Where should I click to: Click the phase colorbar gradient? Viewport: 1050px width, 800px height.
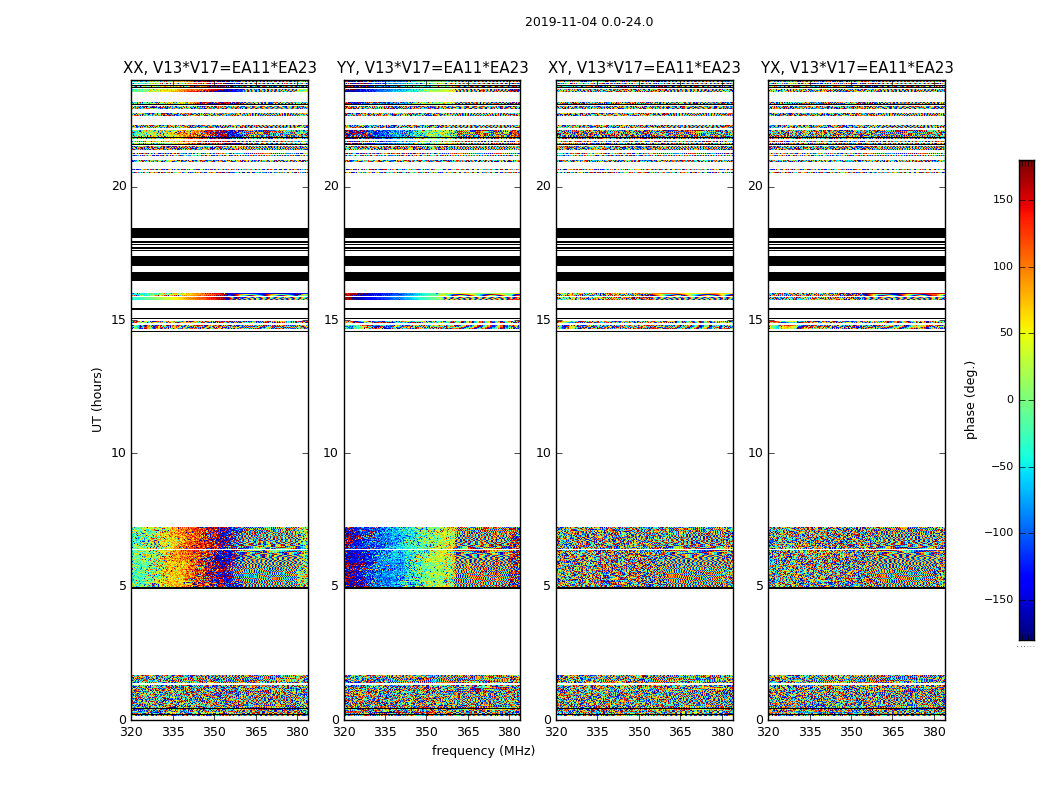(x=1027, y=400)
